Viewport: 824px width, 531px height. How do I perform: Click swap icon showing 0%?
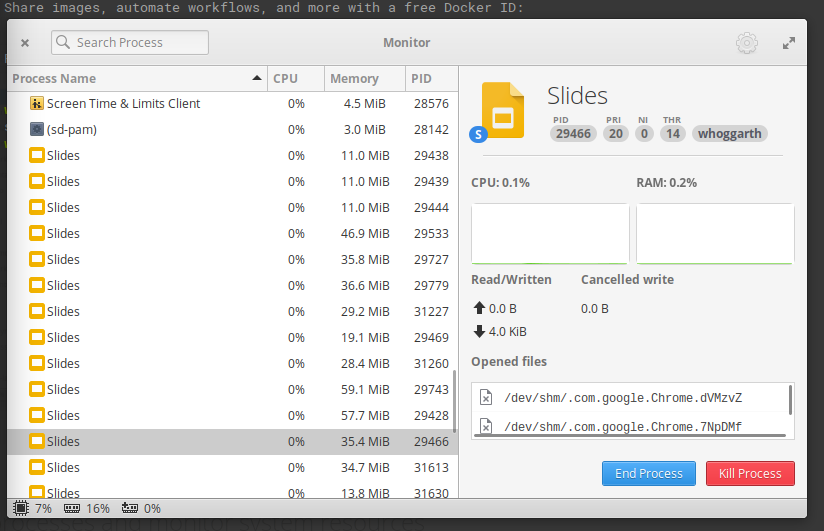[129, 508]
